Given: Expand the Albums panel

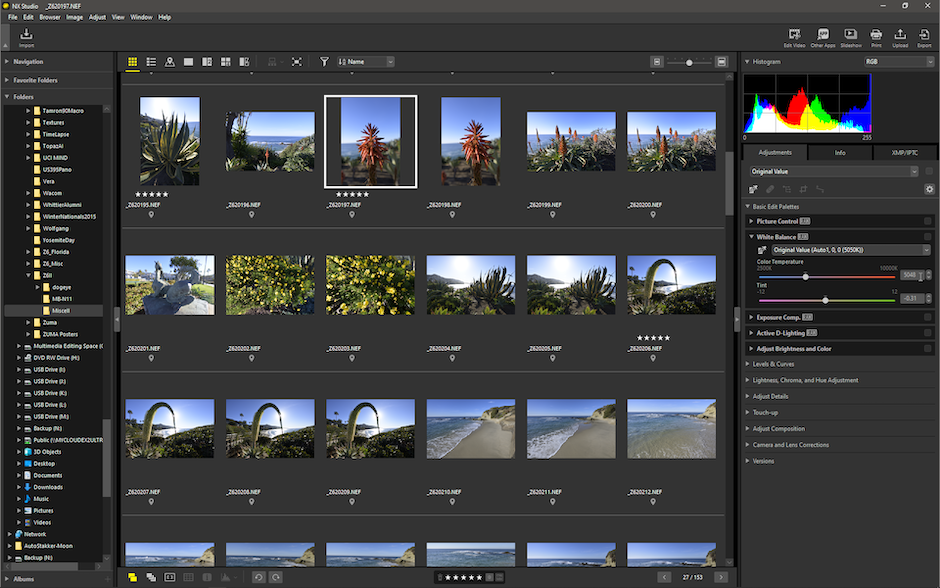Looking at the screenshot, I should [x=7, y=579].
